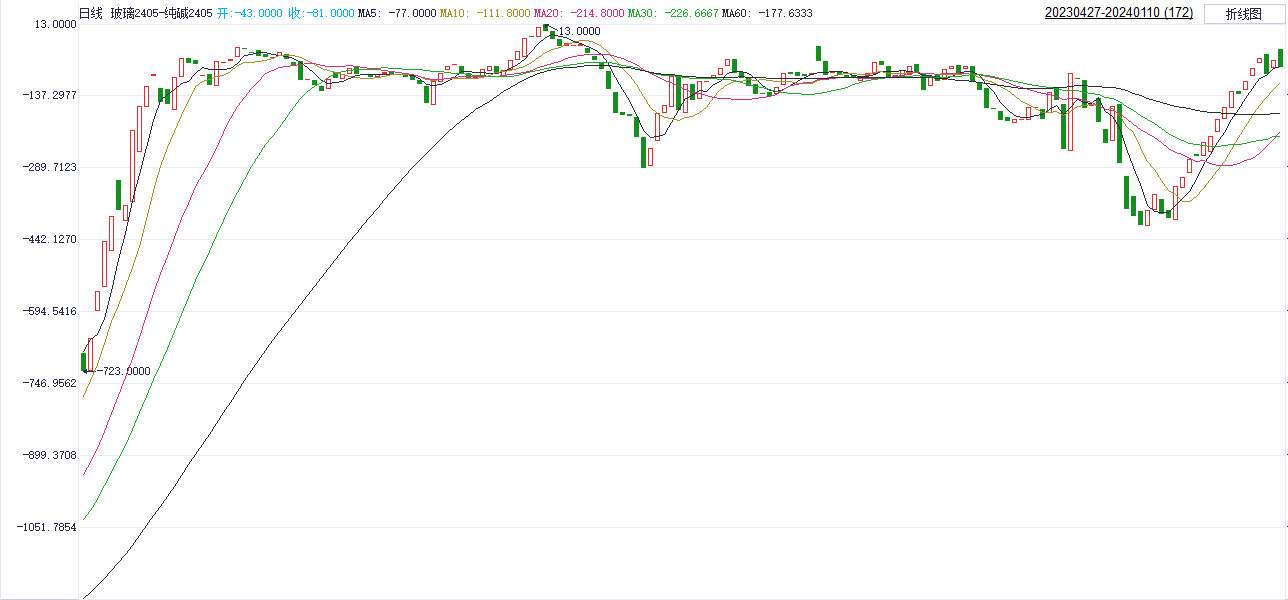
Task: Click the -1051.7854 y-axis label
Action: [x=46, y=527]
